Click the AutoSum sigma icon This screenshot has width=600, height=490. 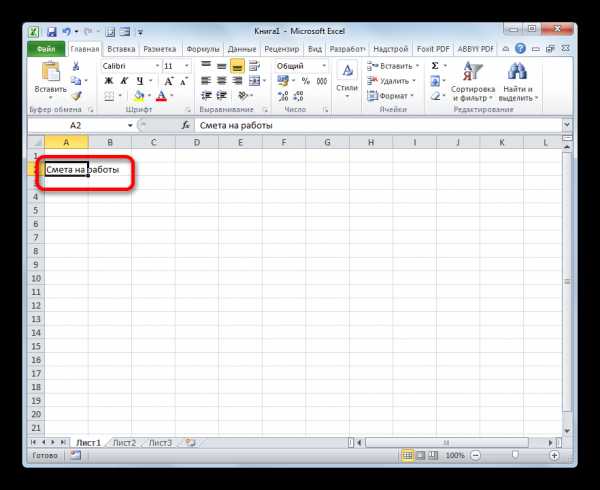[435, 66]
